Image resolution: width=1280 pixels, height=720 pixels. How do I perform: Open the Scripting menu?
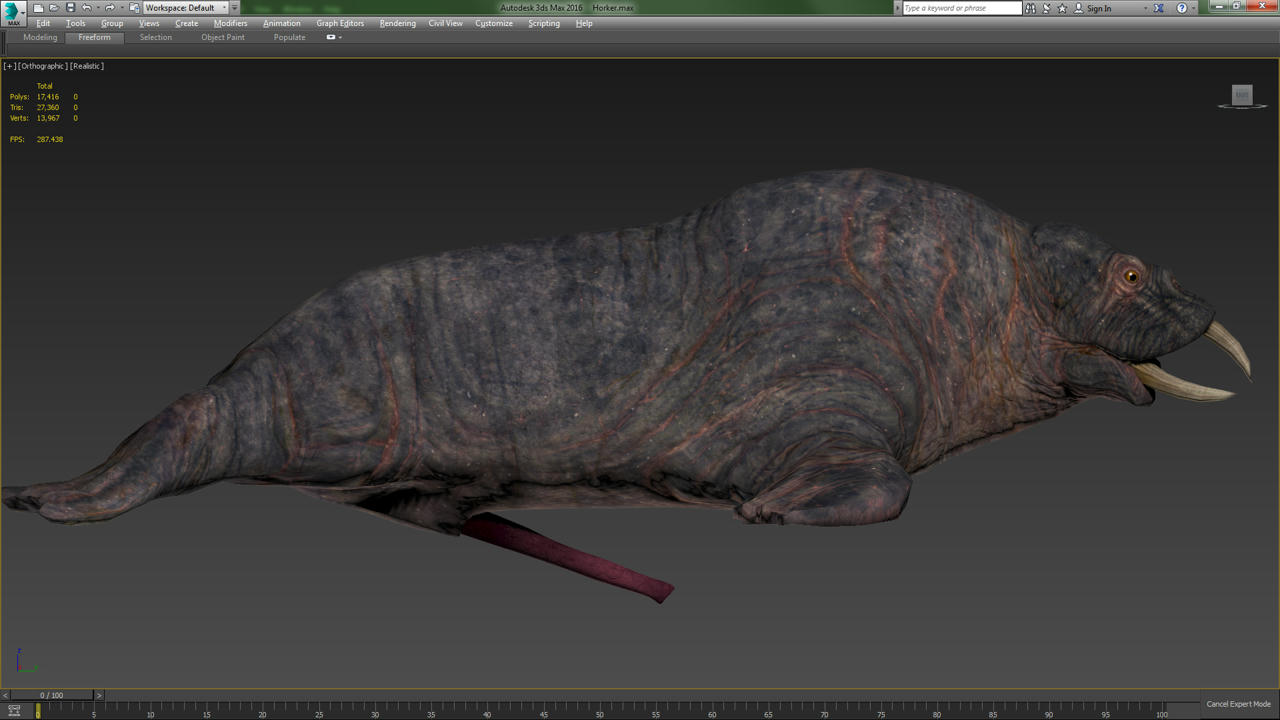tap(544, 23)
